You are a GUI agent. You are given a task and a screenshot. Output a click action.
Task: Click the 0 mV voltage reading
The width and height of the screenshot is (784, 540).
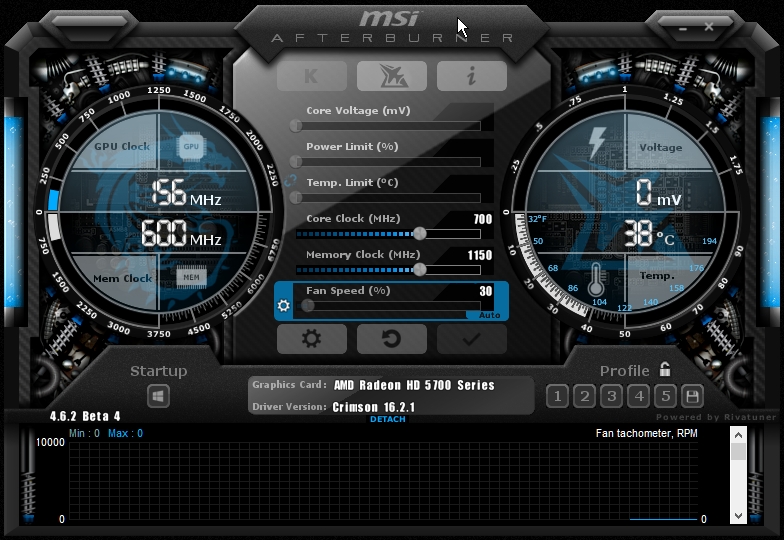[658, 194]
